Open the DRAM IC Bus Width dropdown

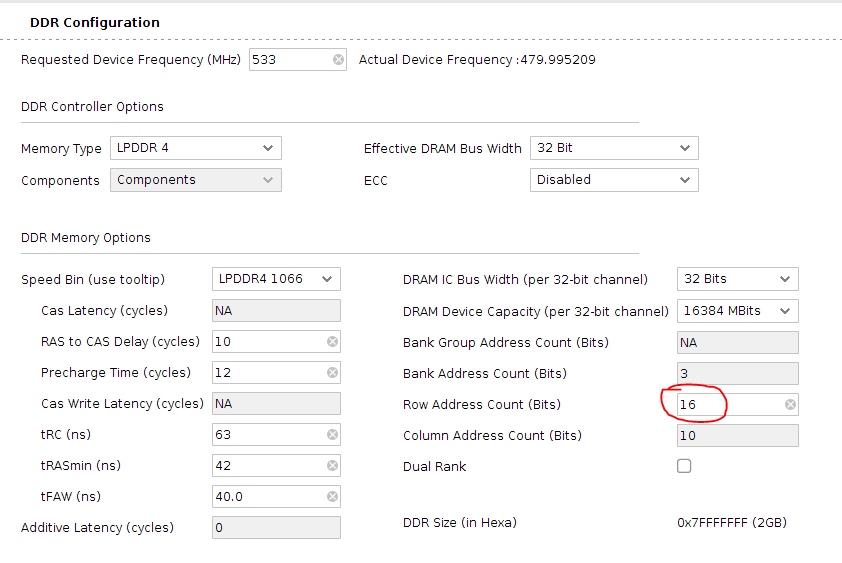coord(738,279)
